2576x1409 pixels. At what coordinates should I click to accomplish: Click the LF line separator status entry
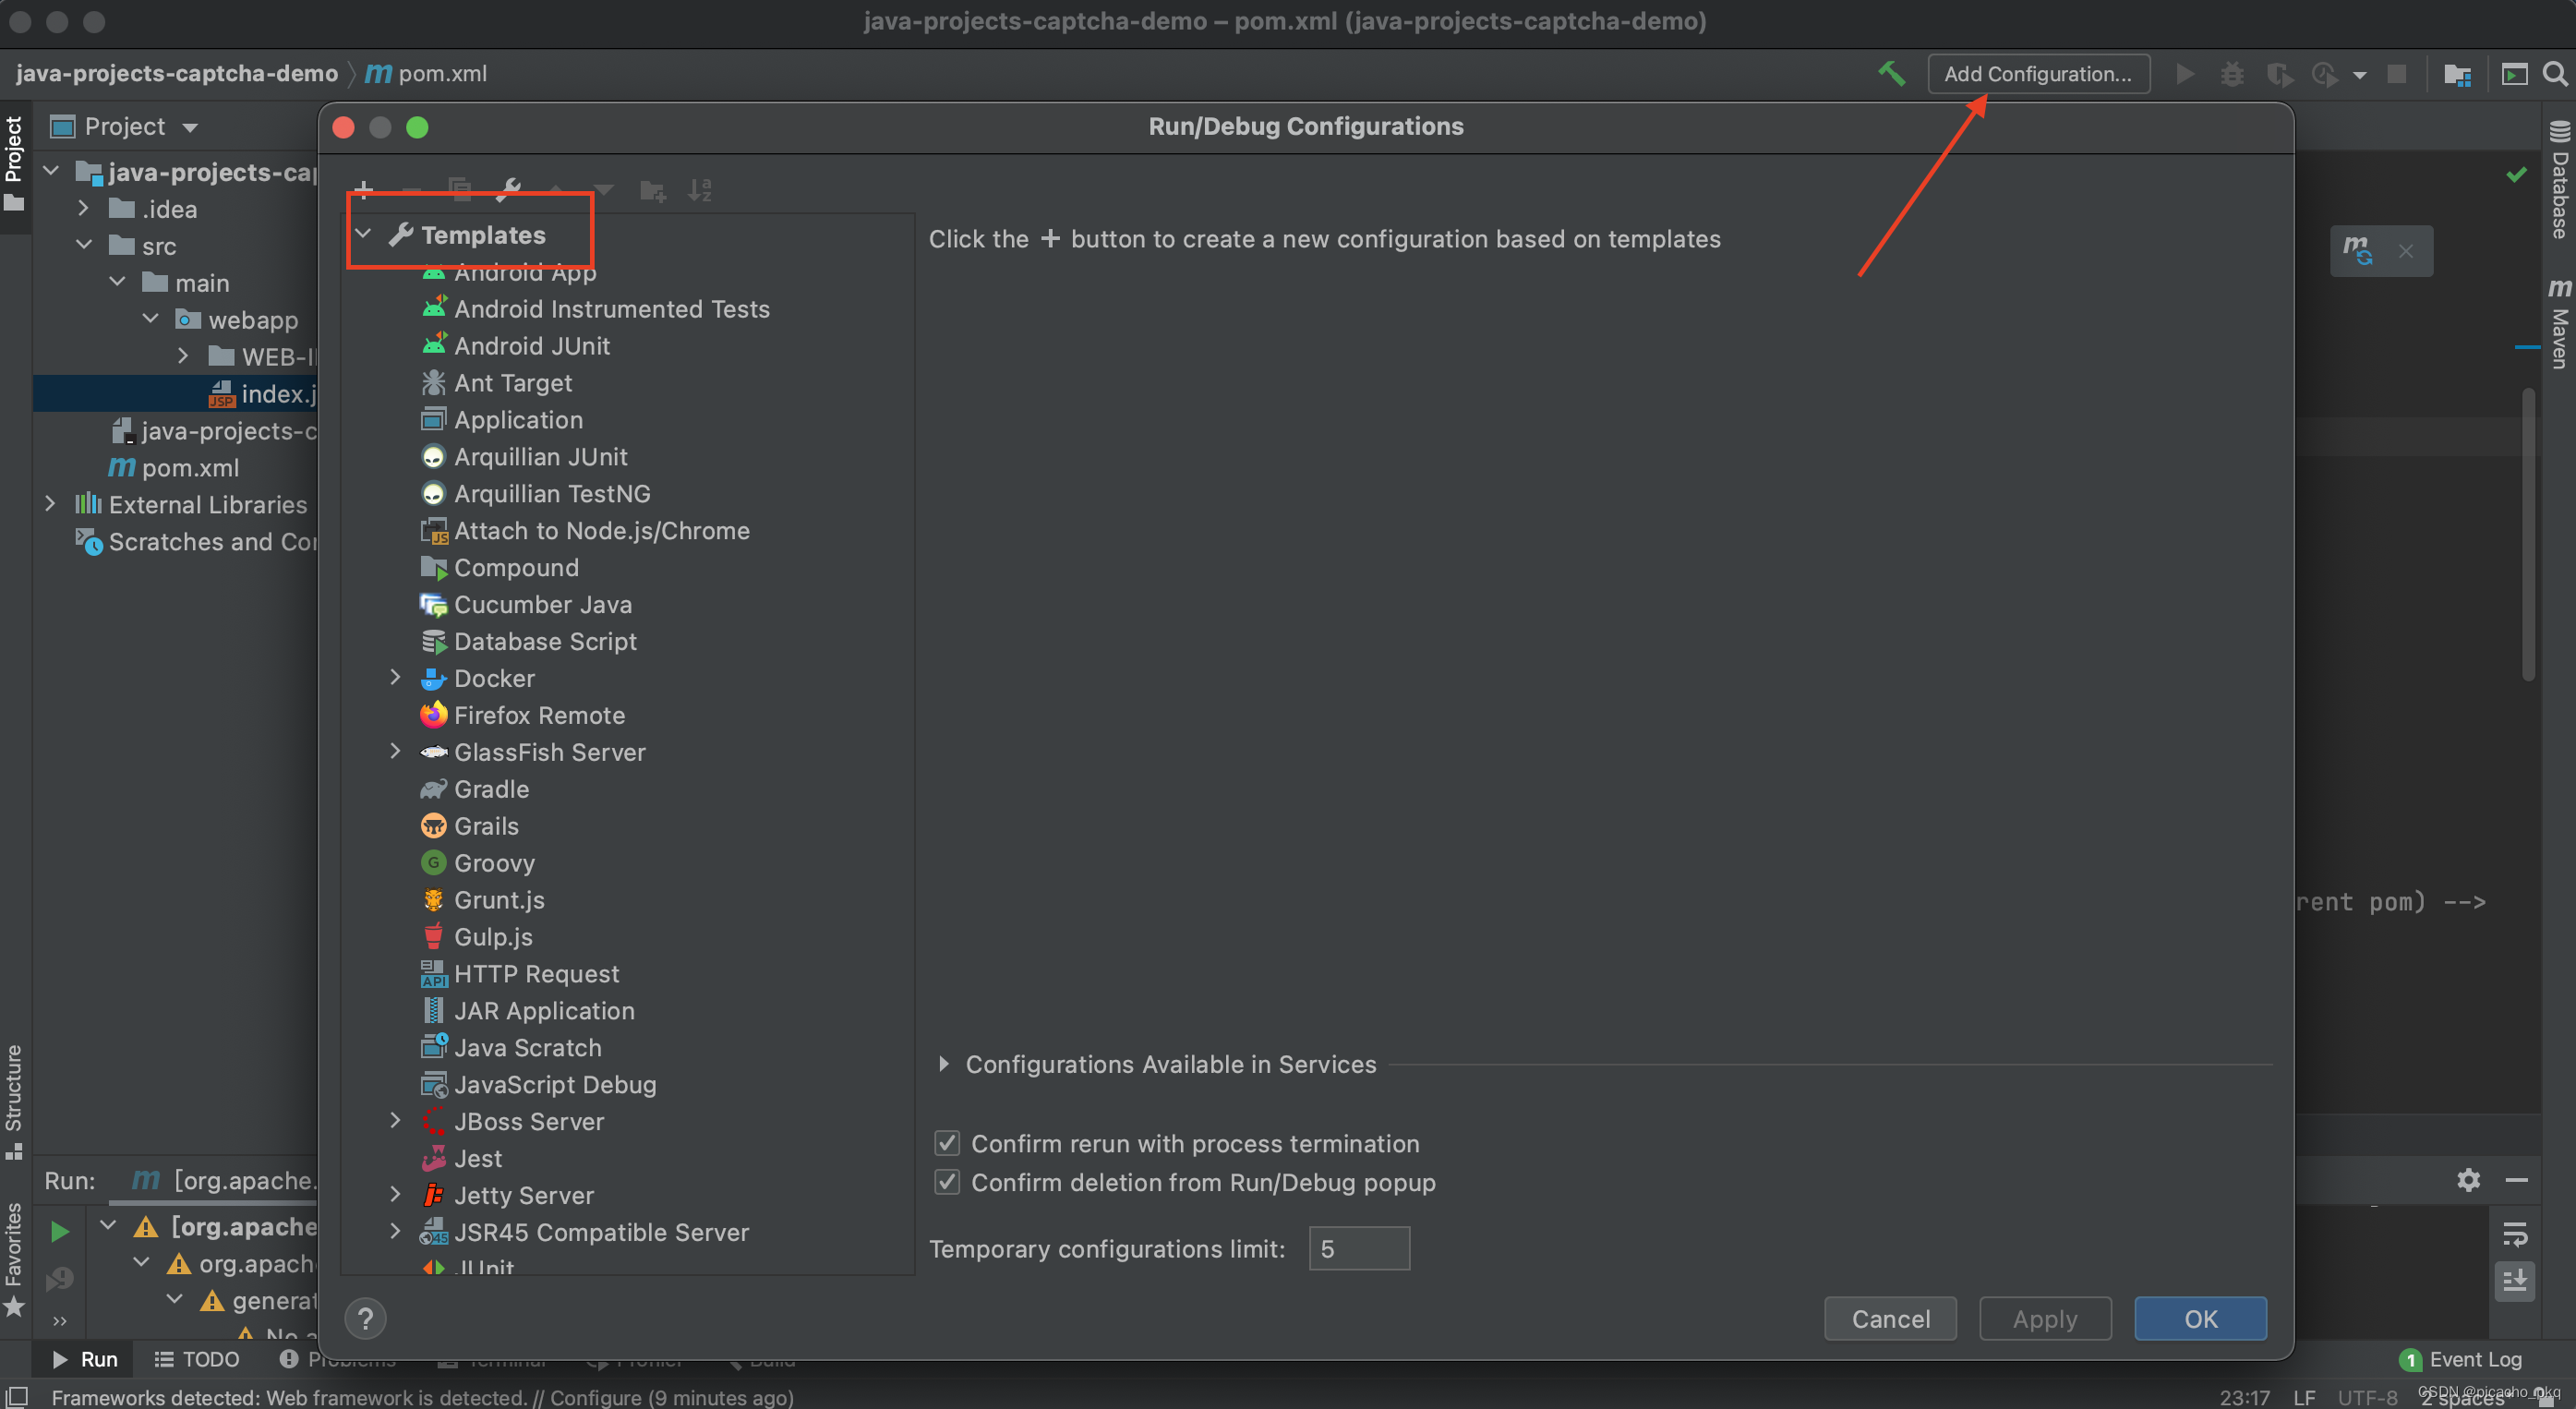click(x=2304, y=1397)
